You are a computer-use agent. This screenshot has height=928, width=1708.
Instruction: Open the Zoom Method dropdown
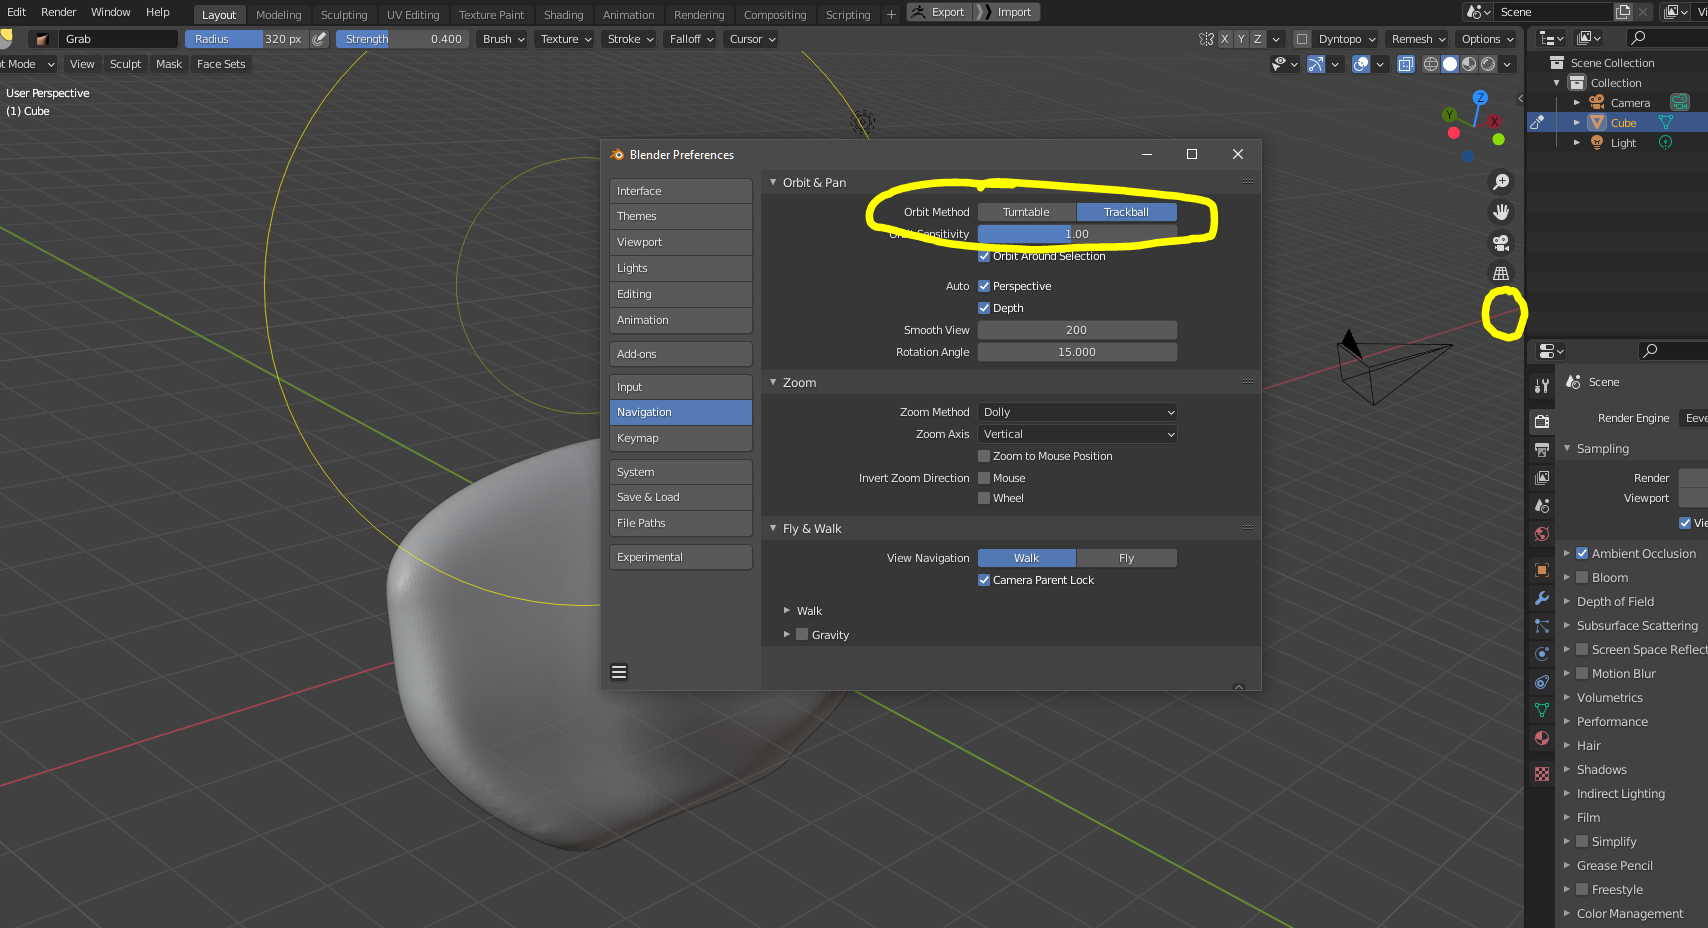click(x=1077, y=412)
